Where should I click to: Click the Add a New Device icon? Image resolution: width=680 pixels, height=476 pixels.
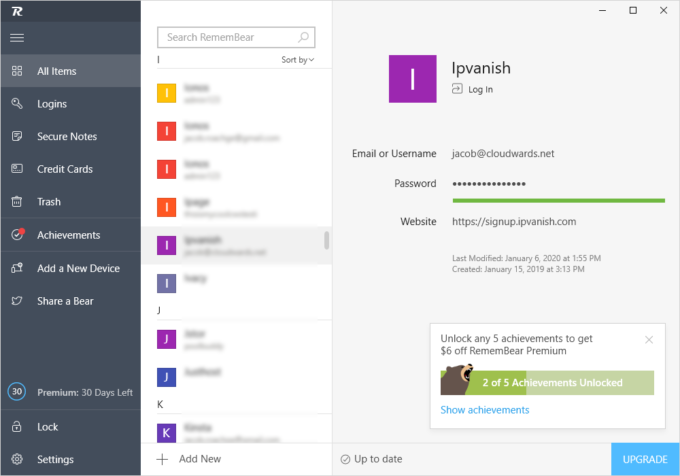pyautogui.click(x=17, y=268)
